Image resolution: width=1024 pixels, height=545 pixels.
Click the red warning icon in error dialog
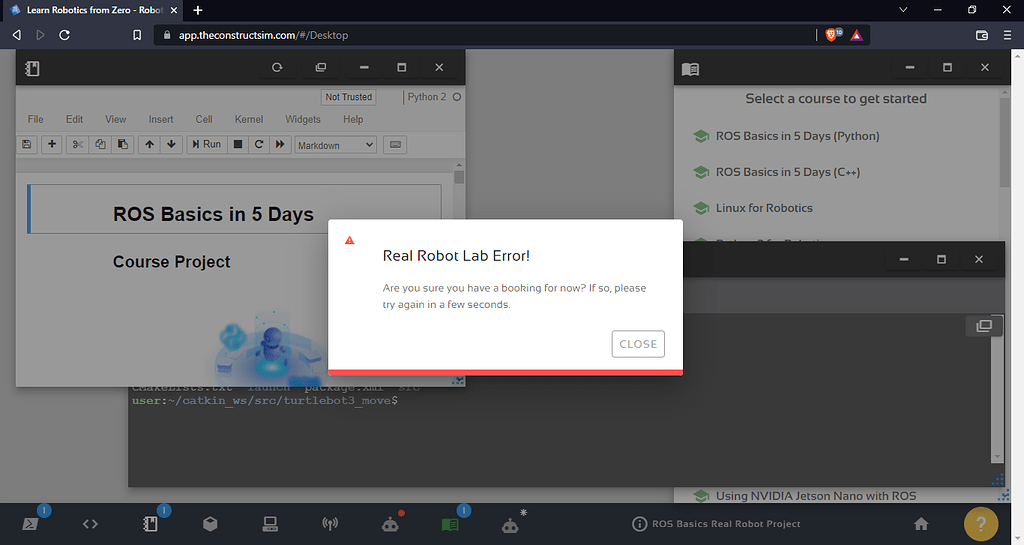point(349,240)
